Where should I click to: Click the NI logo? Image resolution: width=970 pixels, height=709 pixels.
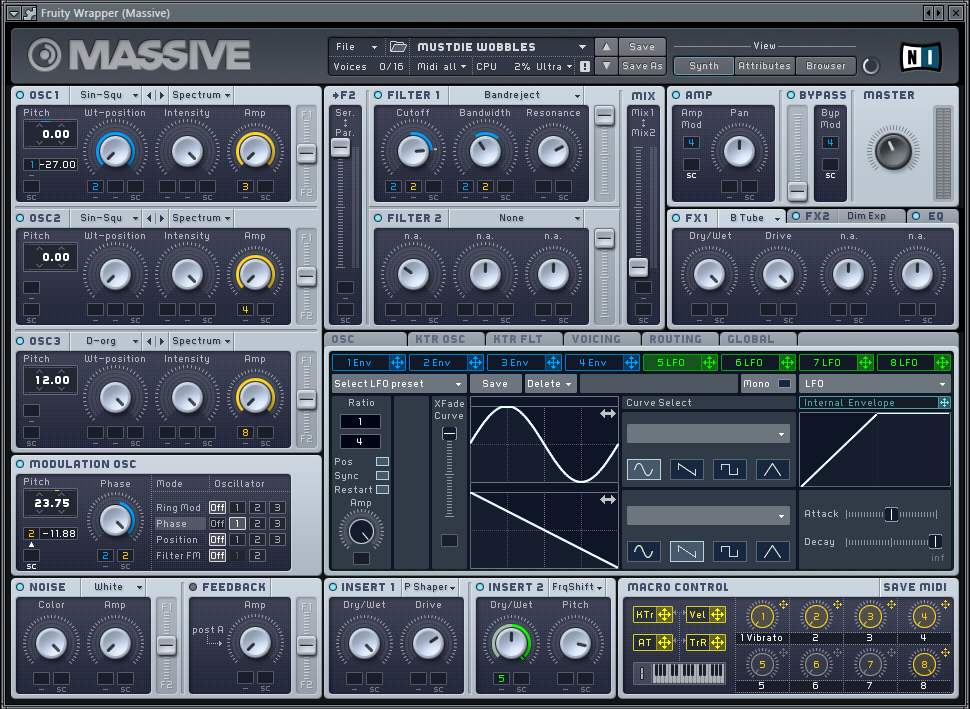921,57
